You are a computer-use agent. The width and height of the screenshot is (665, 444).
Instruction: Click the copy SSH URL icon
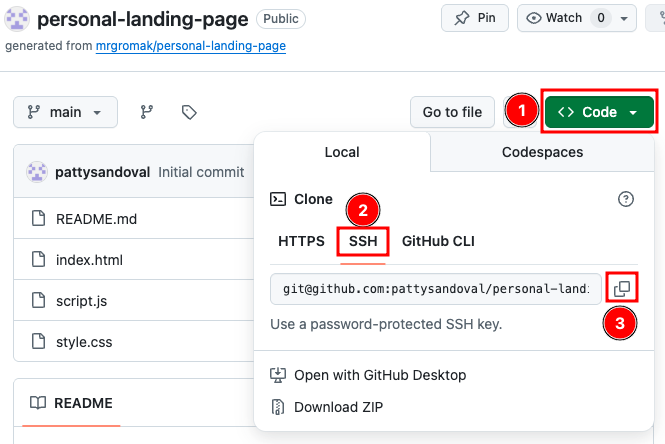coord(622,288)
